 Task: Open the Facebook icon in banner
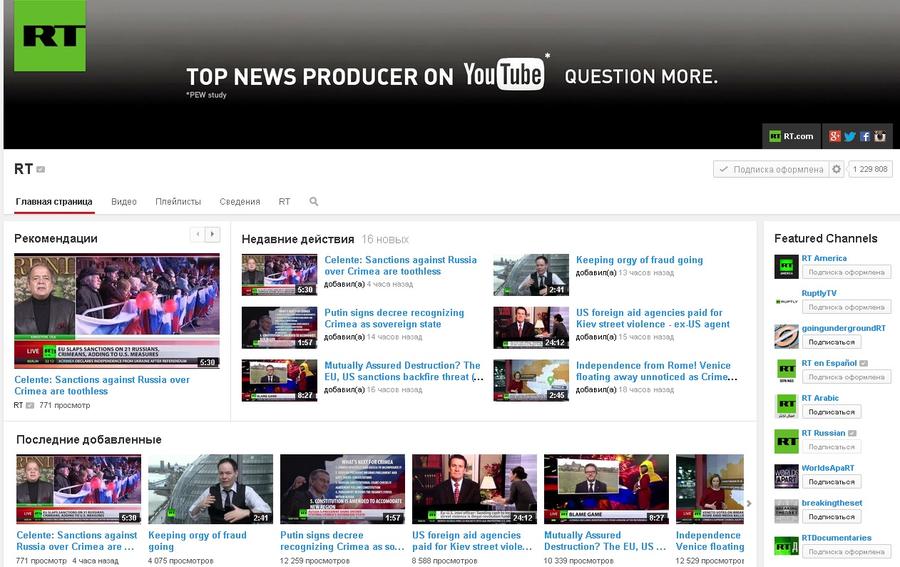click(x=865, y=136)
